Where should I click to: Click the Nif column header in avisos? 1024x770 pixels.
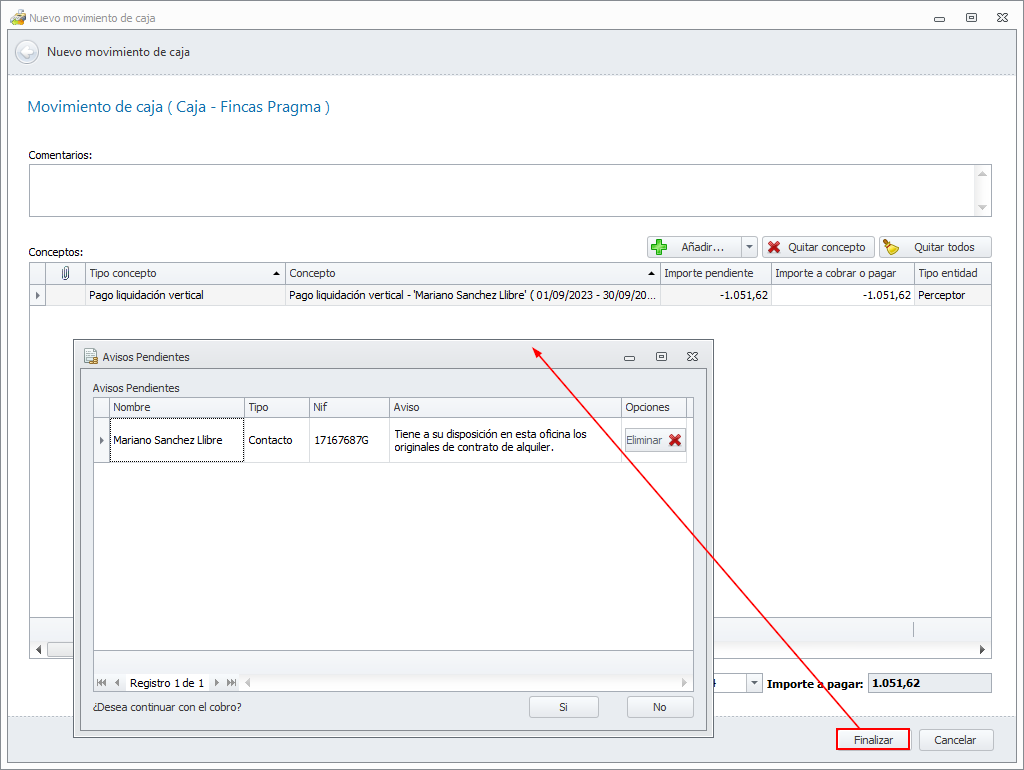coord(349,407)
